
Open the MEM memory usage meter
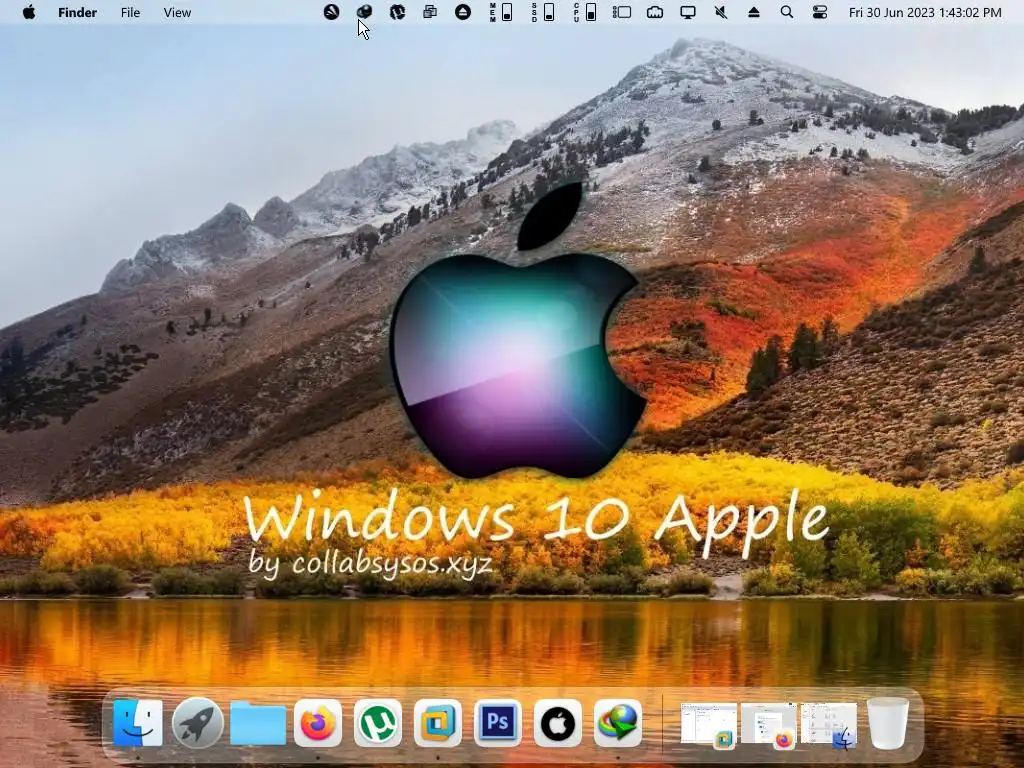501,12
